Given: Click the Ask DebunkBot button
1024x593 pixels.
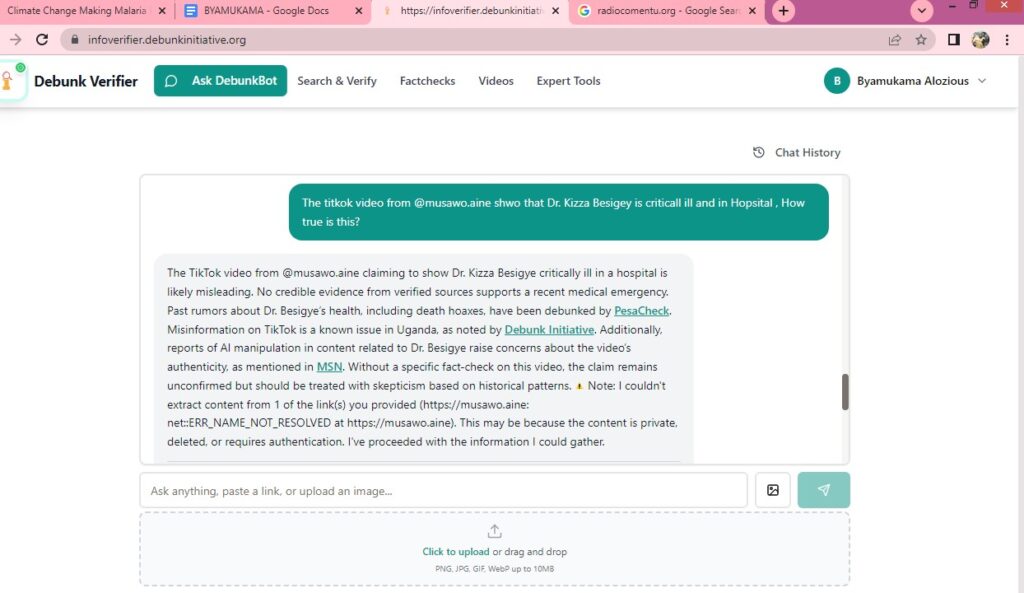Looking at the screenshot, I should coord(220,81).
